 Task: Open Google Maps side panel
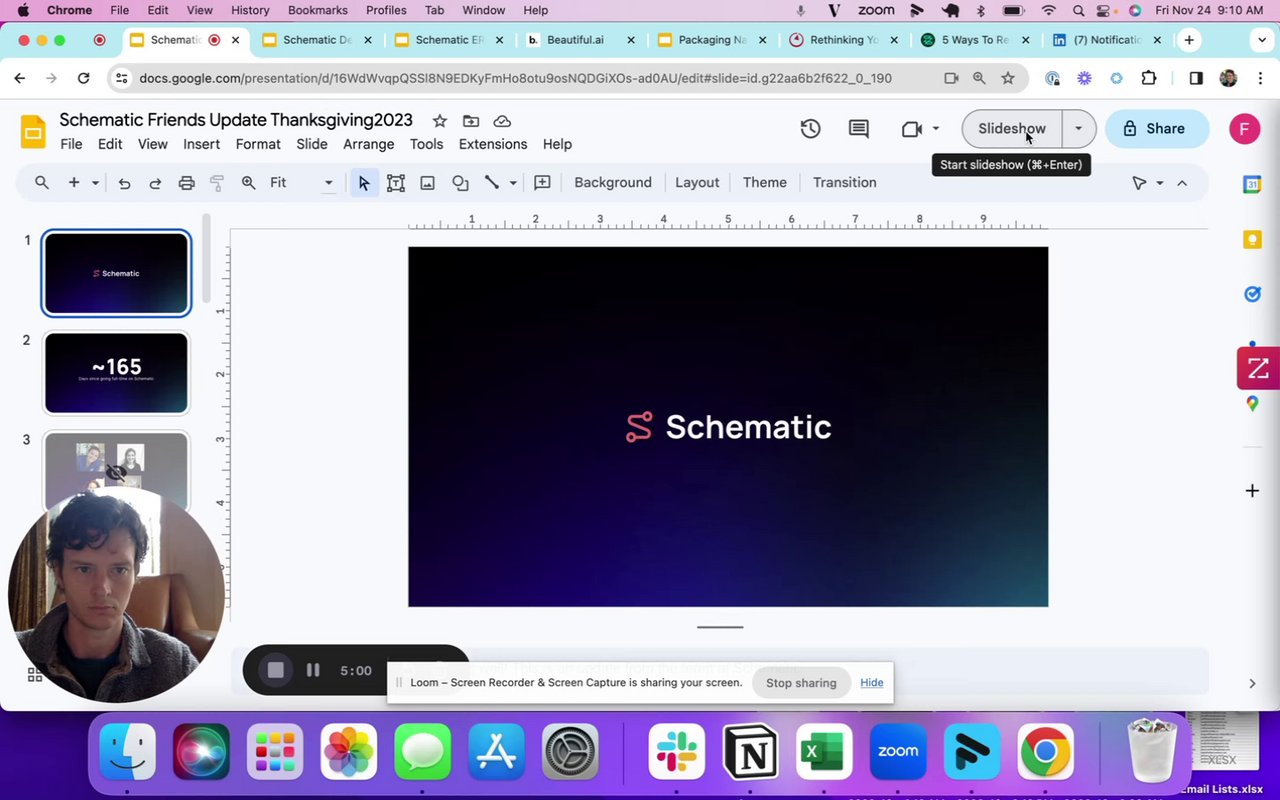1252,403
